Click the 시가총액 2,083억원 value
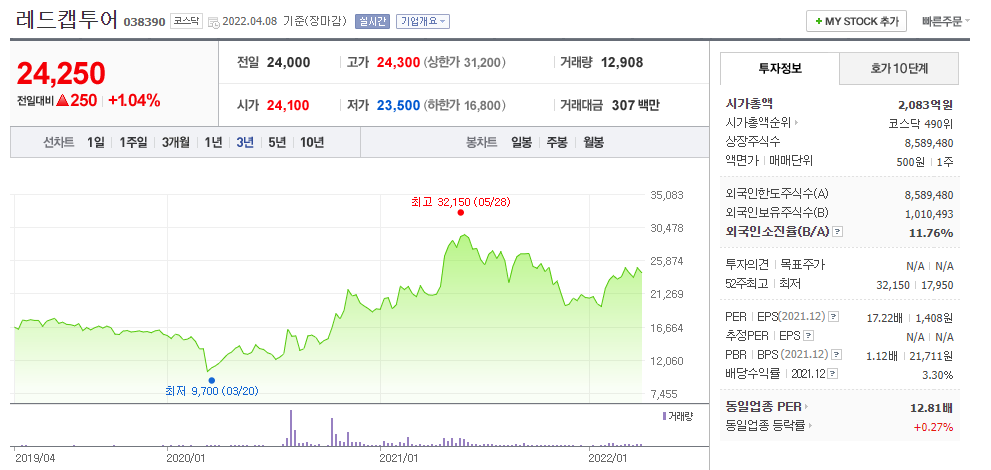991x470 pixels. click(x=925, y=105)
